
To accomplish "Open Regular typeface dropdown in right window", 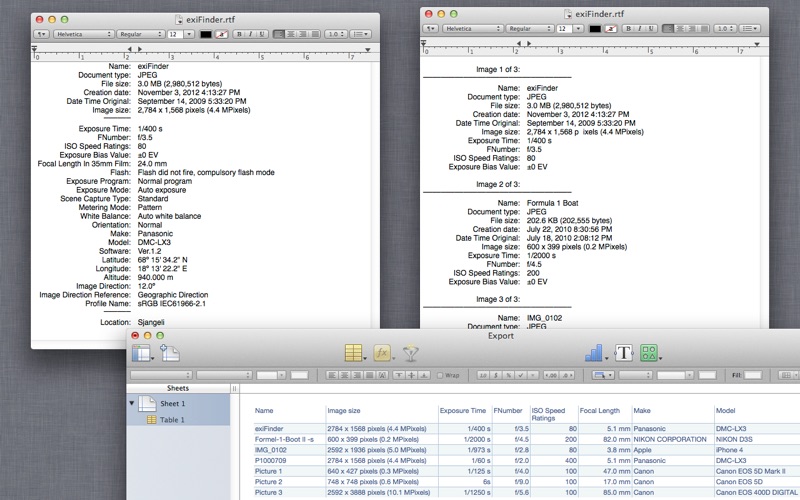I will click(x=529, y=29).
